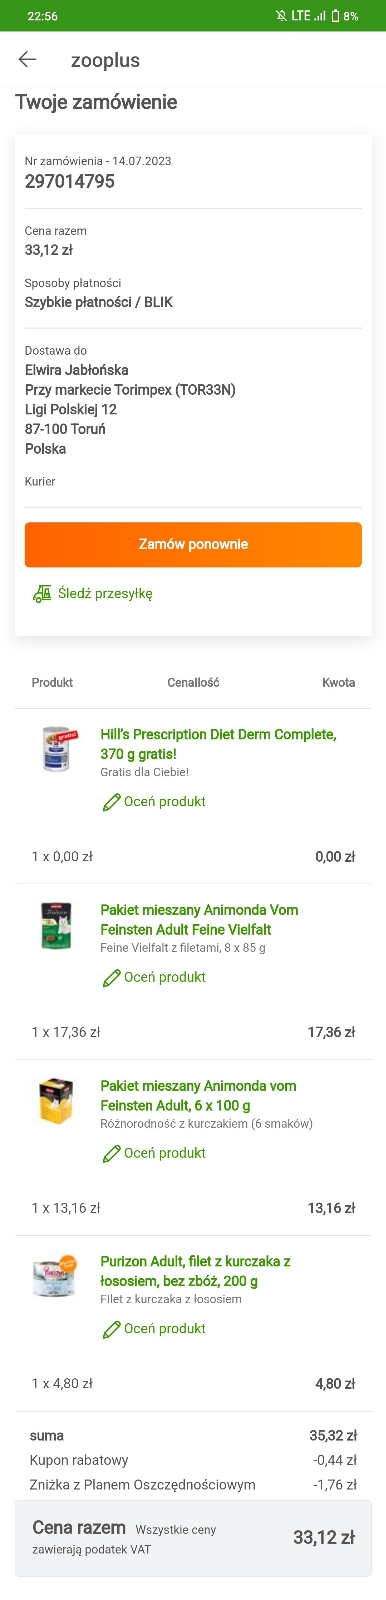Tap Oceń produkt under Purizon Adult

coord(165,1329)
